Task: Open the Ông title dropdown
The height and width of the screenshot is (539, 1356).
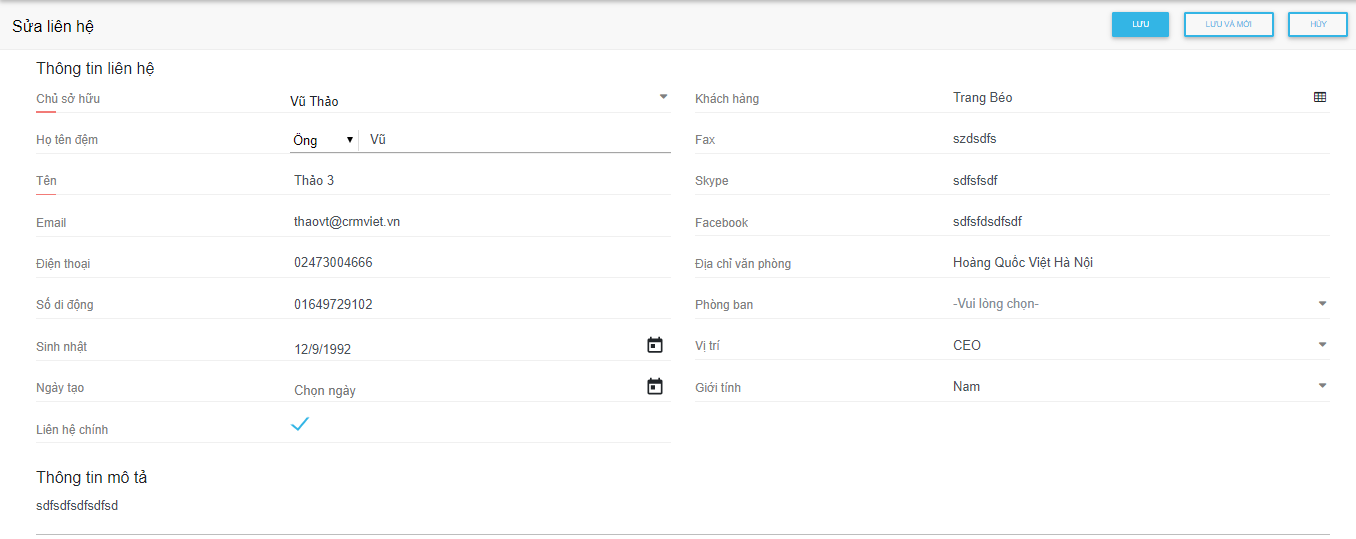Action: (323, 140)
